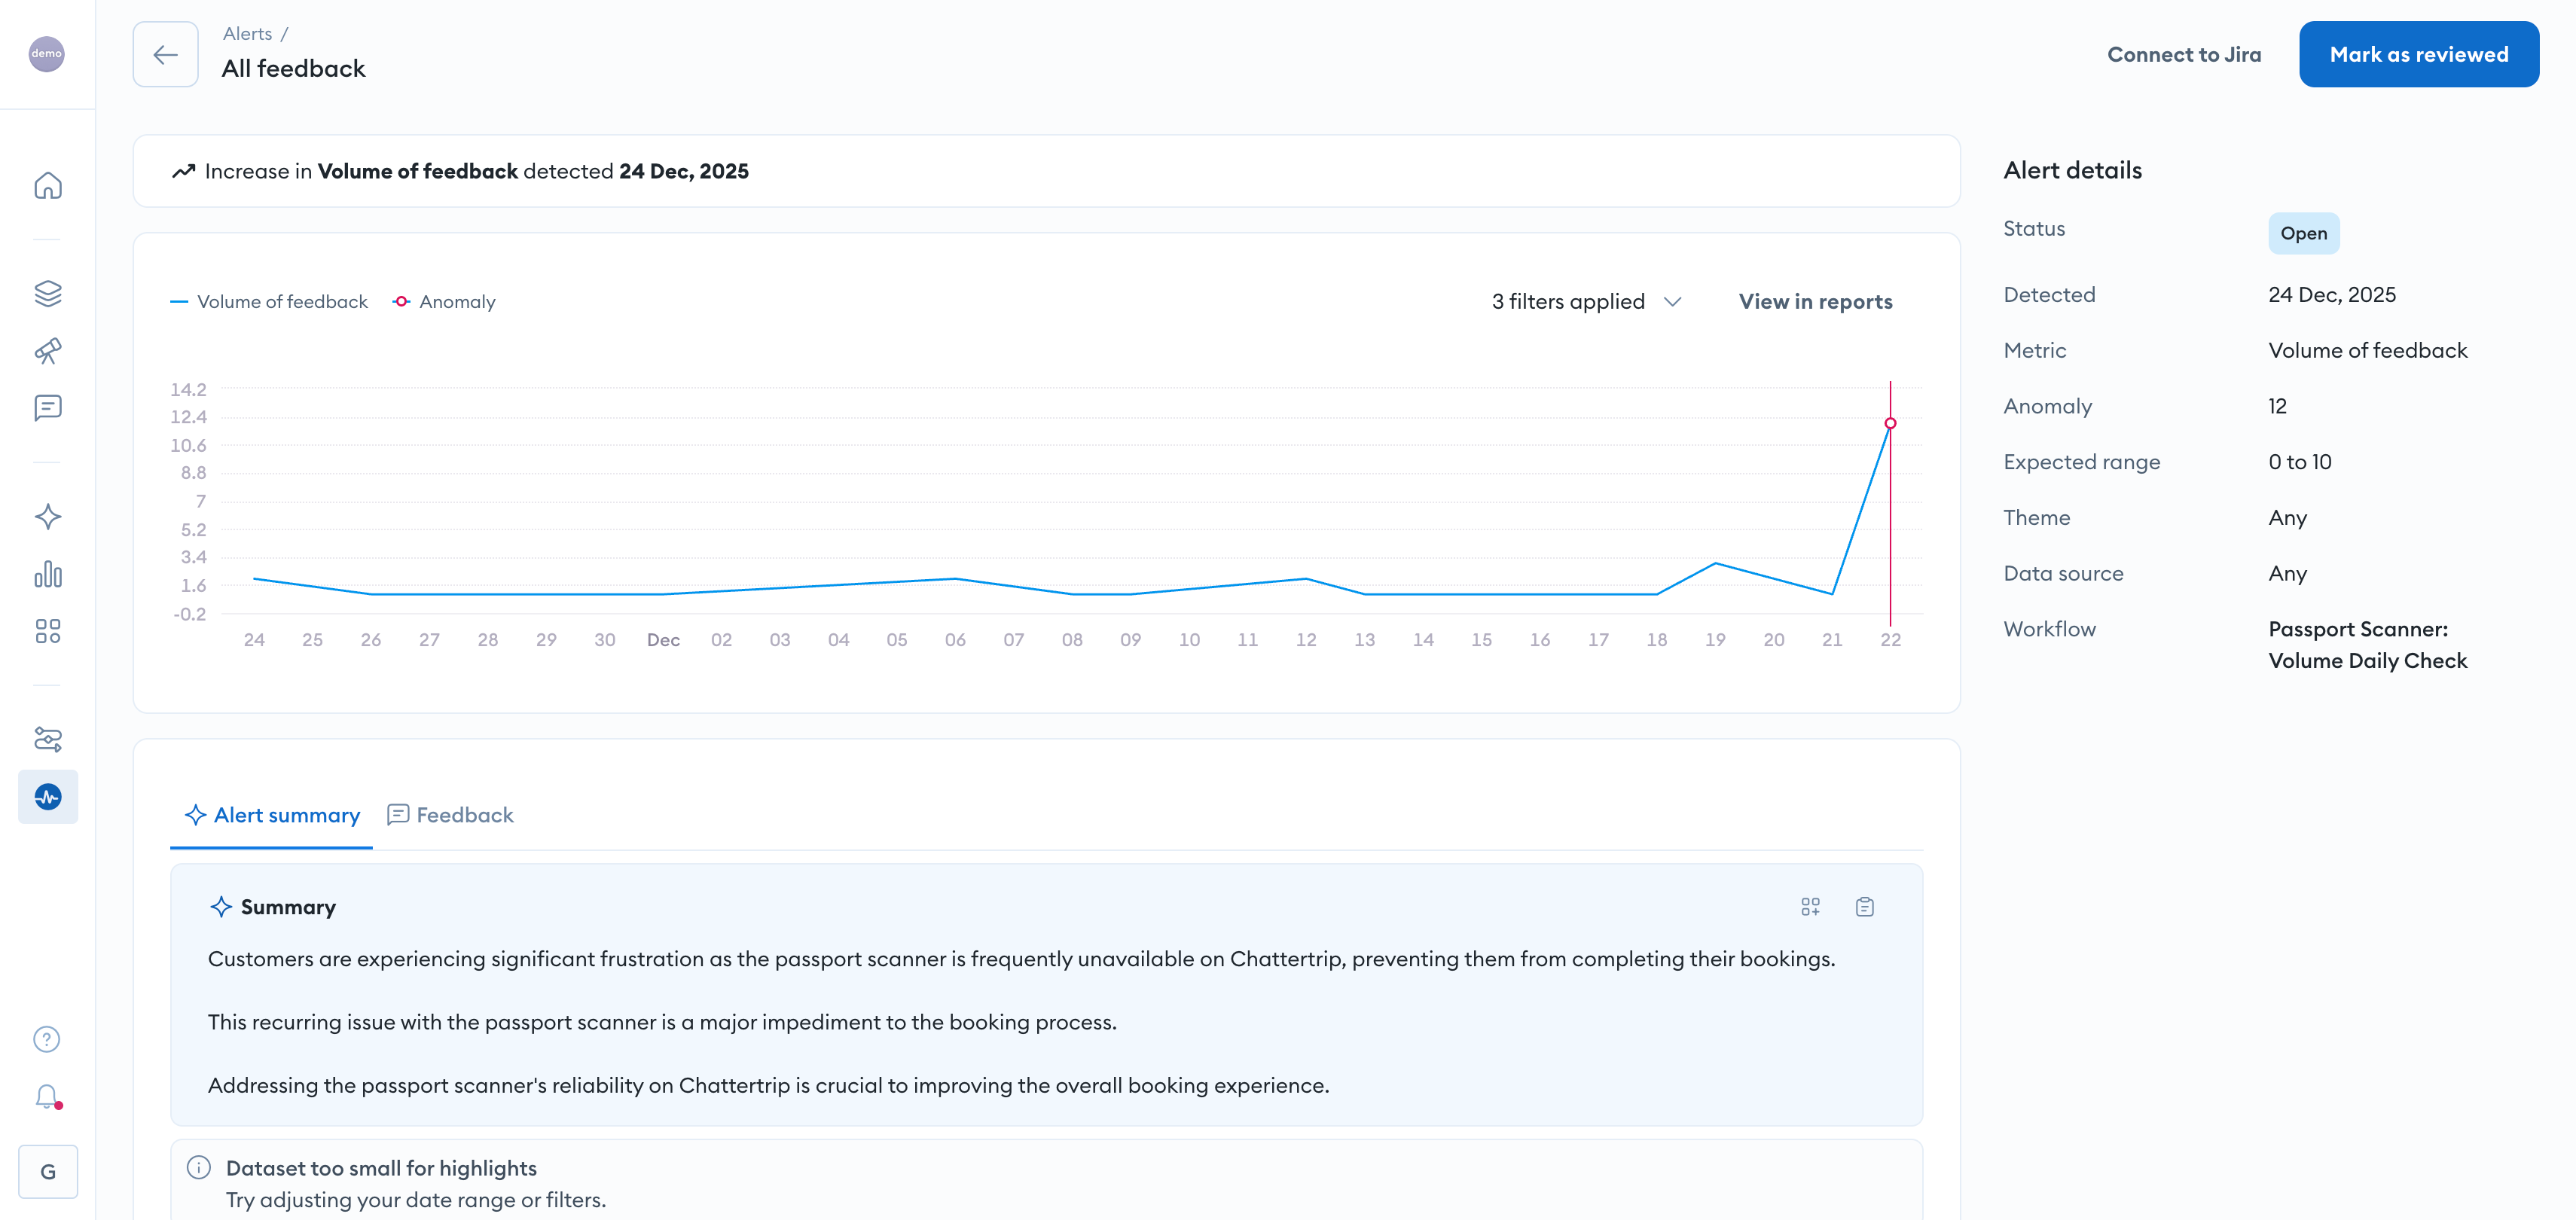Select the Alert summary tab

click(x=272, y=815)
